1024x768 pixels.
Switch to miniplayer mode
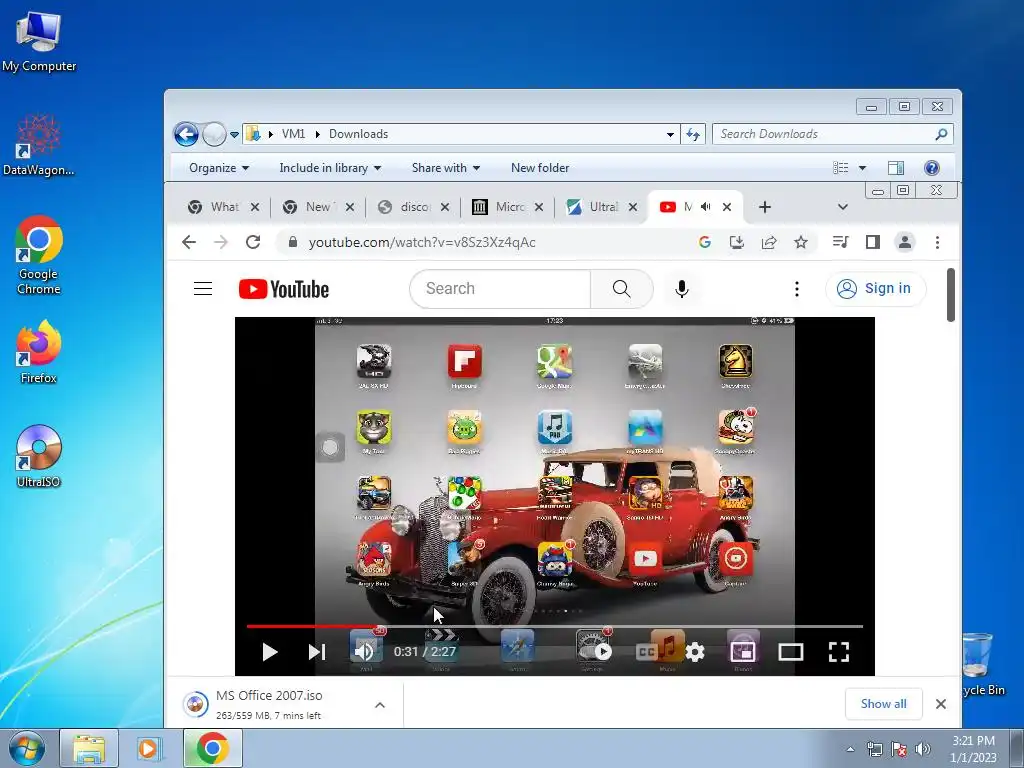(x=743, y=652)
